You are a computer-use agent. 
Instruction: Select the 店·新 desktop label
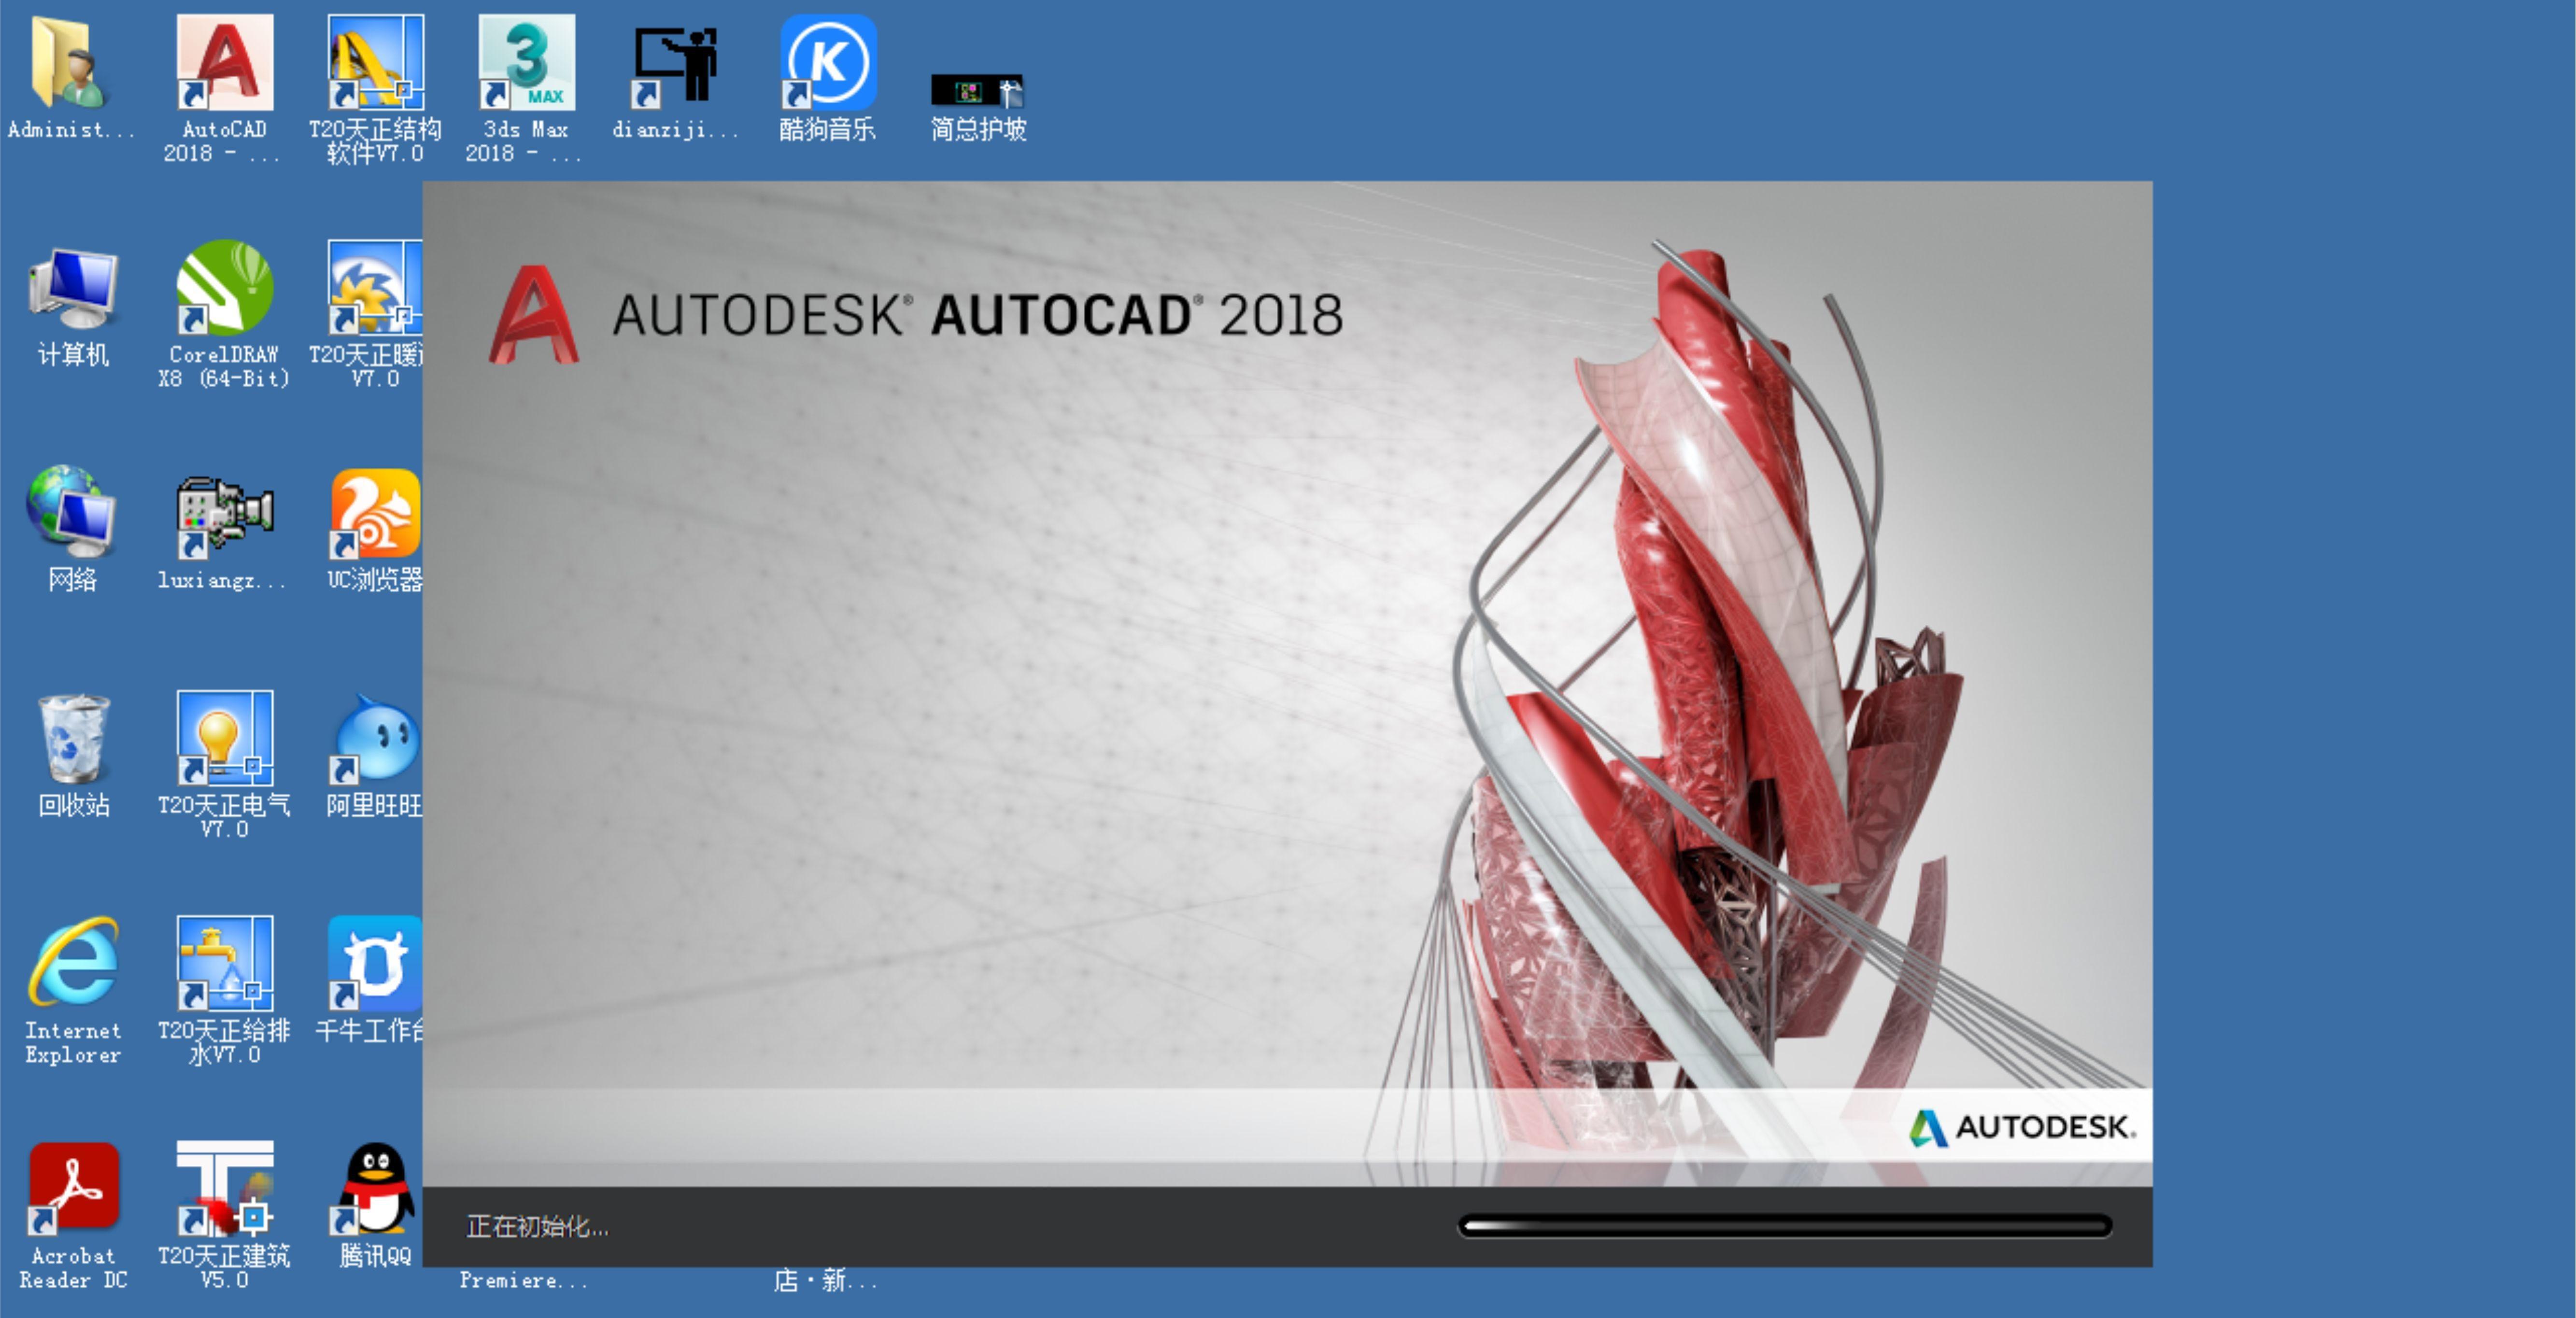click(x=825, y=1280)
